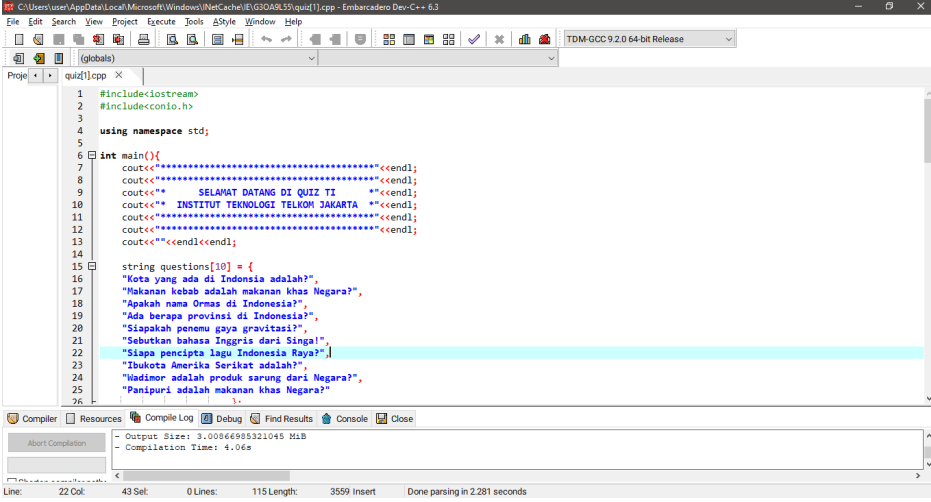
Task: Click the Abort Compilation button
Action: [x=56, y=443]
